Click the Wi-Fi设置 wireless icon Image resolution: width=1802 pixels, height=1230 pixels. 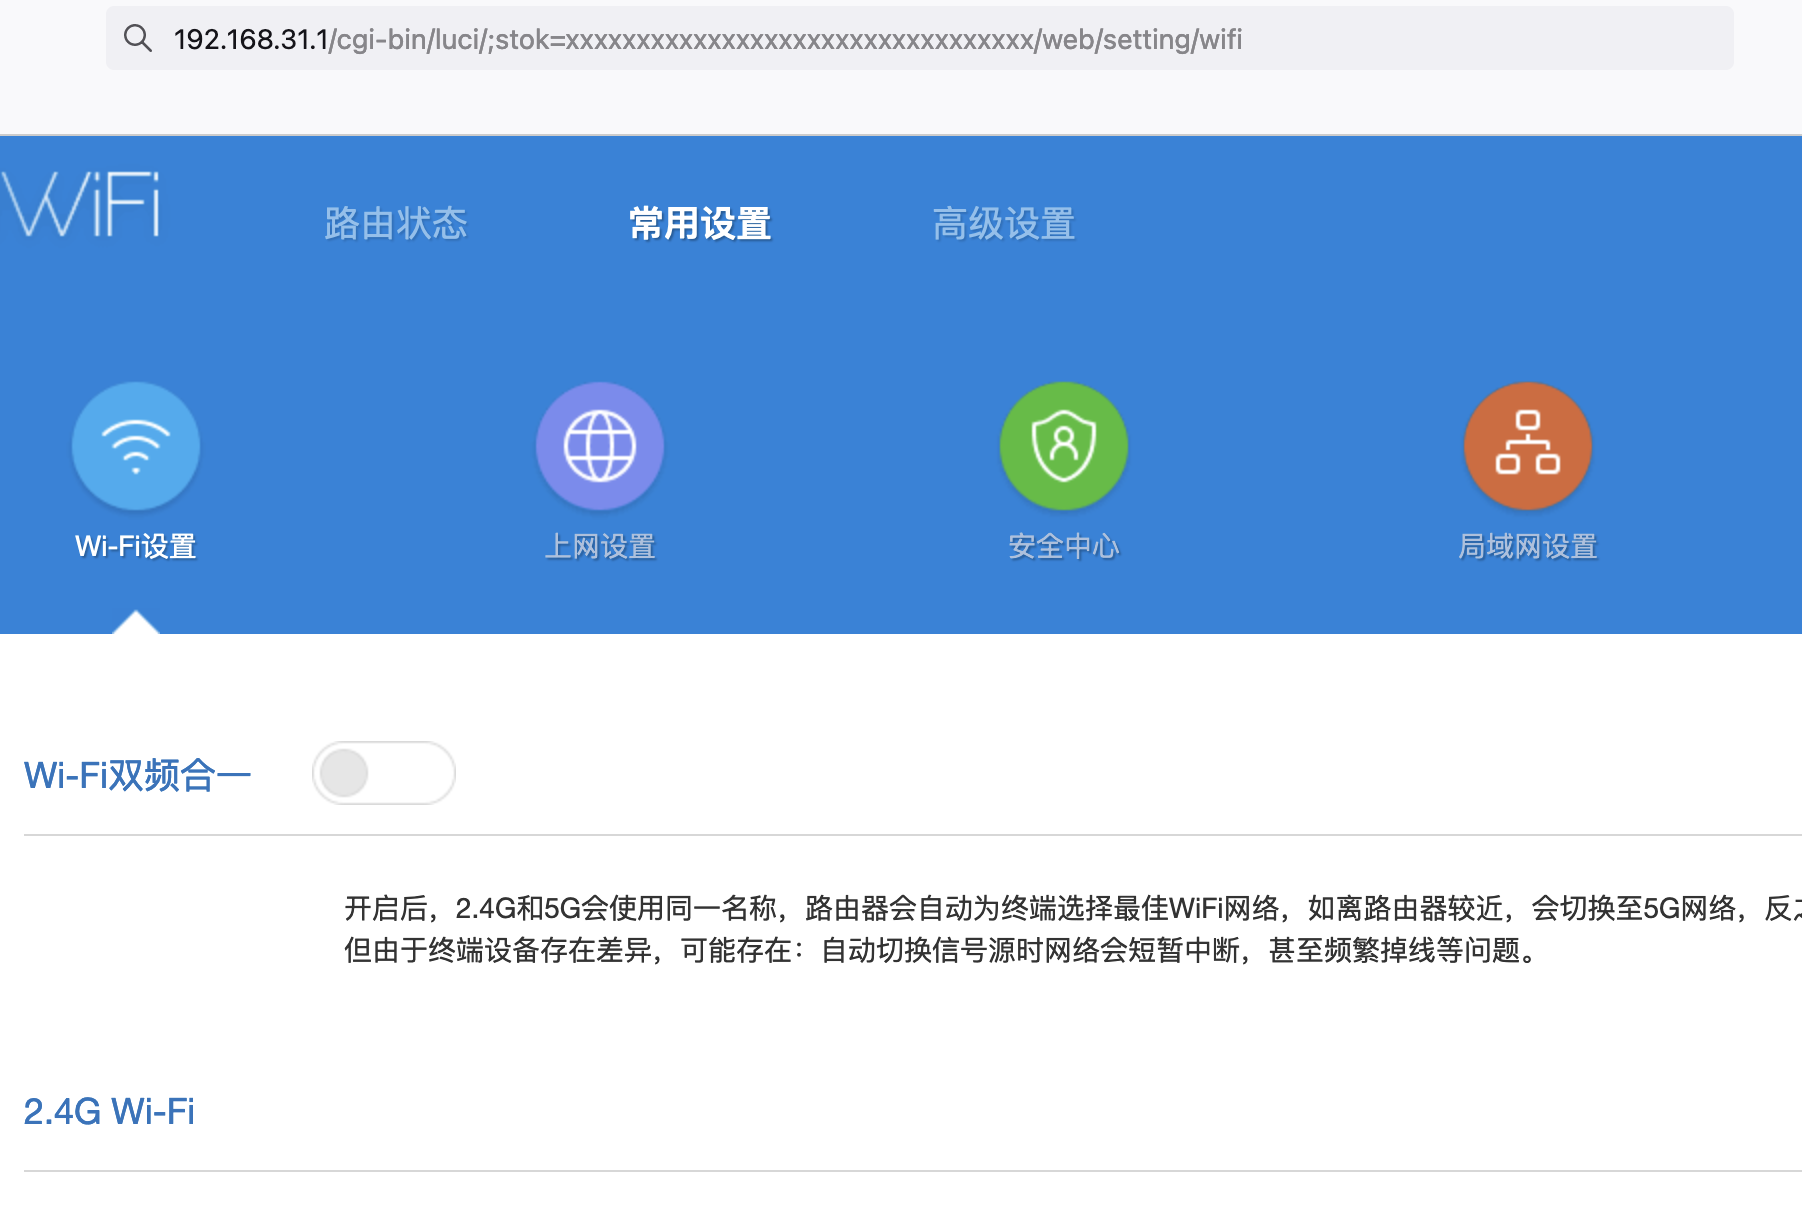tap(136, 446)
